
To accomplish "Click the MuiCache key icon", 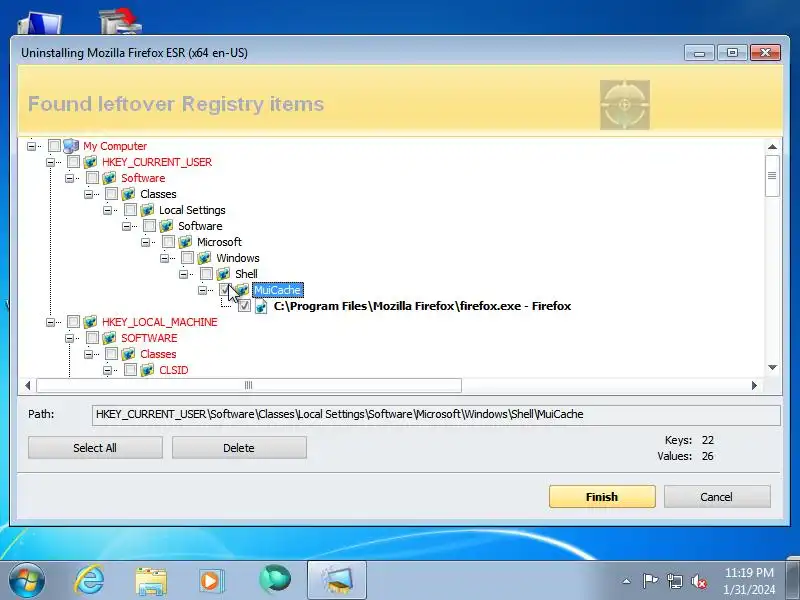I will coord(242,290).
